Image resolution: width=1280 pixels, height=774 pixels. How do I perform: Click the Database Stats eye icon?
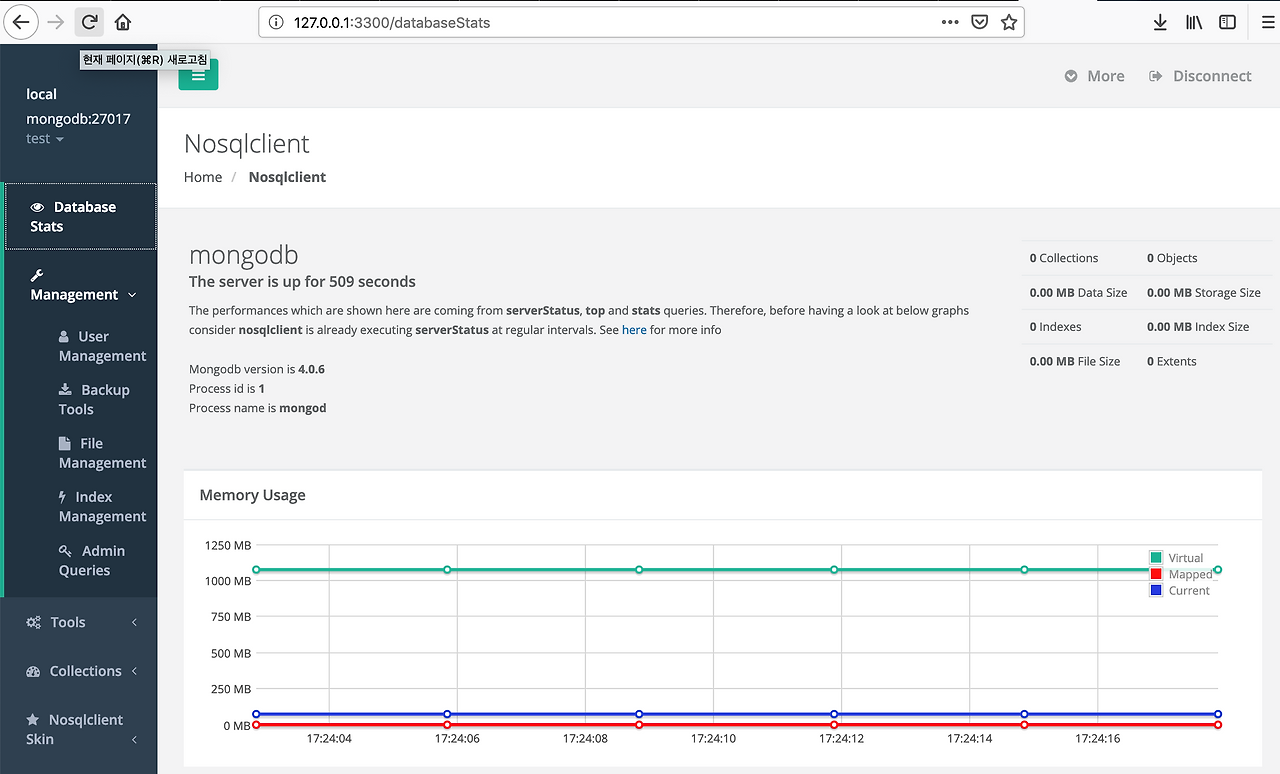pyautogui.click(x=38, y=207)
